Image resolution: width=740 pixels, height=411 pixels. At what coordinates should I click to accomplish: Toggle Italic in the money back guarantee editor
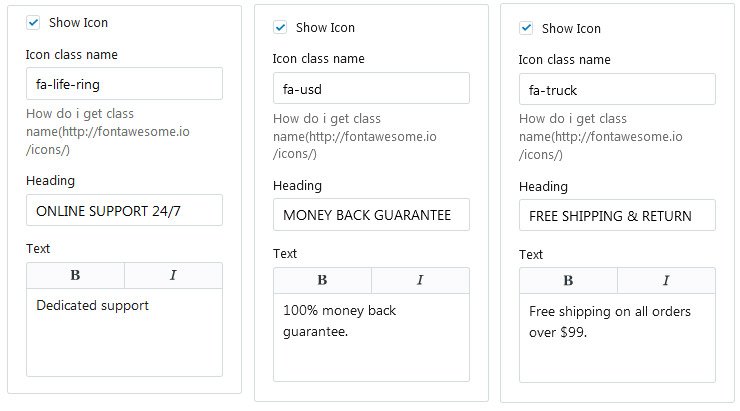[x=420, y=280]
